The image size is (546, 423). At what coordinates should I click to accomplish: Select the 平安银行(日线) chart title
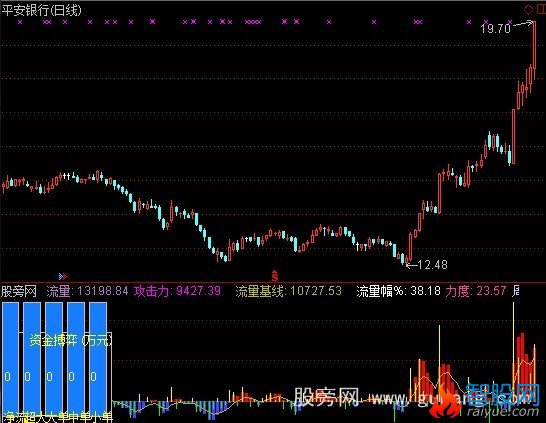pyautogui.click(x=41, y=10)
